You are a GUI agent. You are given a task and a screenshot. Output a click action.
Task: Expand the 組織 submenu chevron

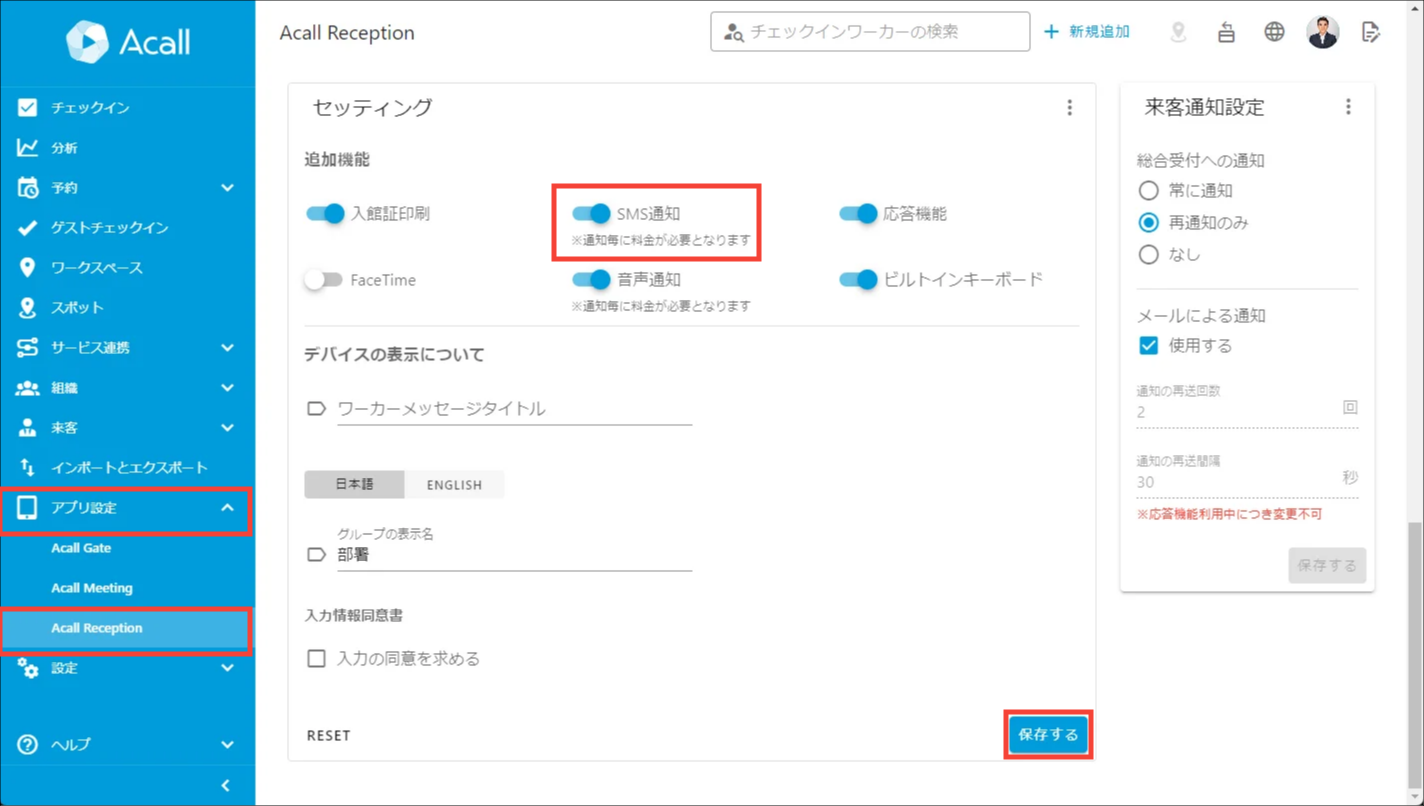227,387
